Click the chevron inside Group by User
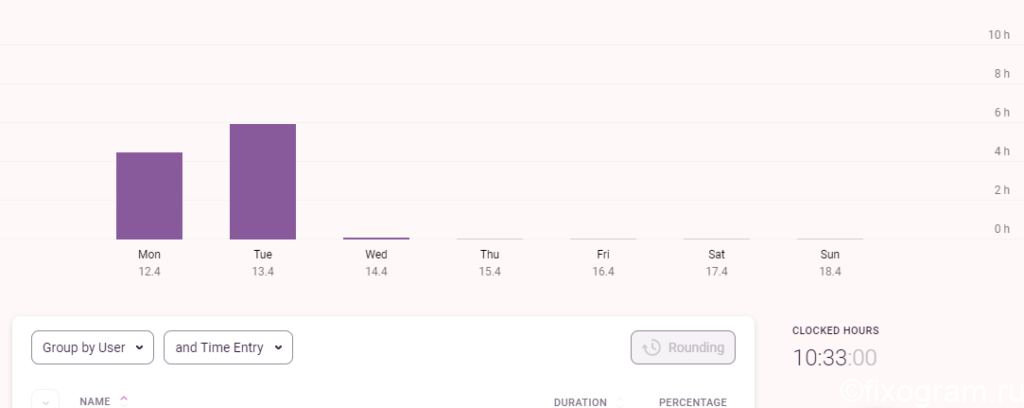The height and width of the screenshot is (408, 1024). [x=139, y=347]
